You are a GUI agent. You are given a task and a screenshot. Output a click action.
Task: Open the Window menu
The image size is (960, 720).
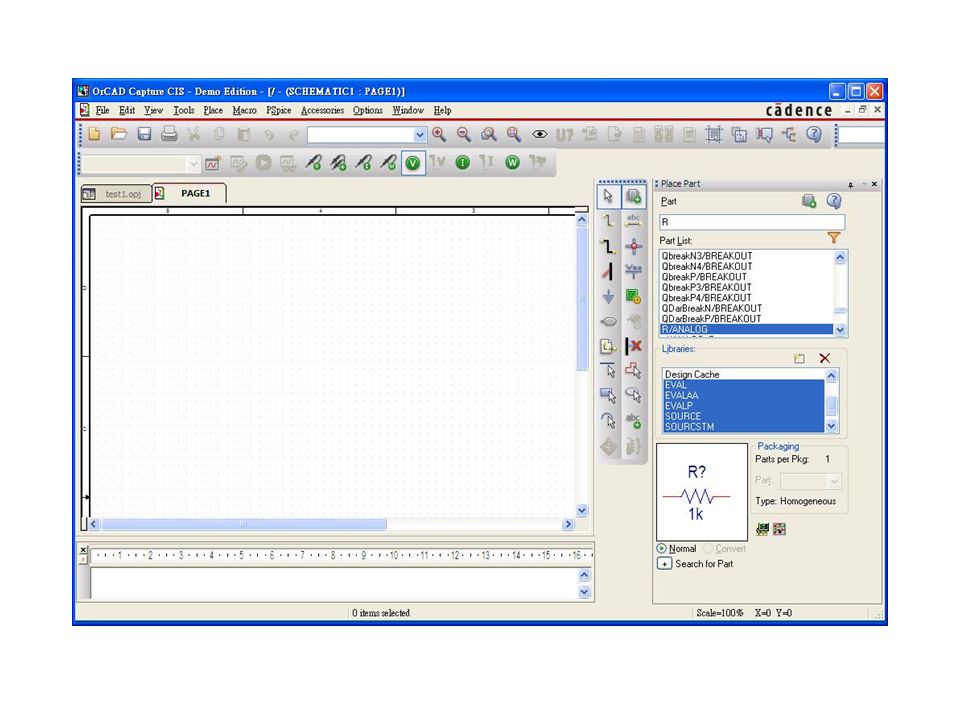(408, 110)
